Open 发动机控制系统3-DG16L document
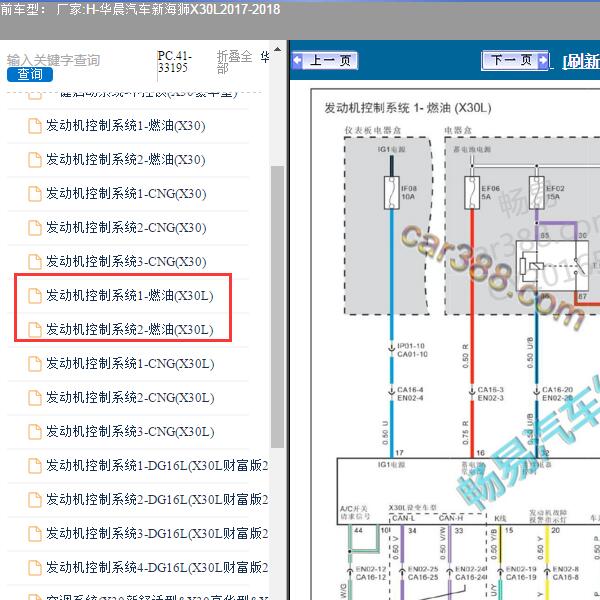 click(157, 533)
